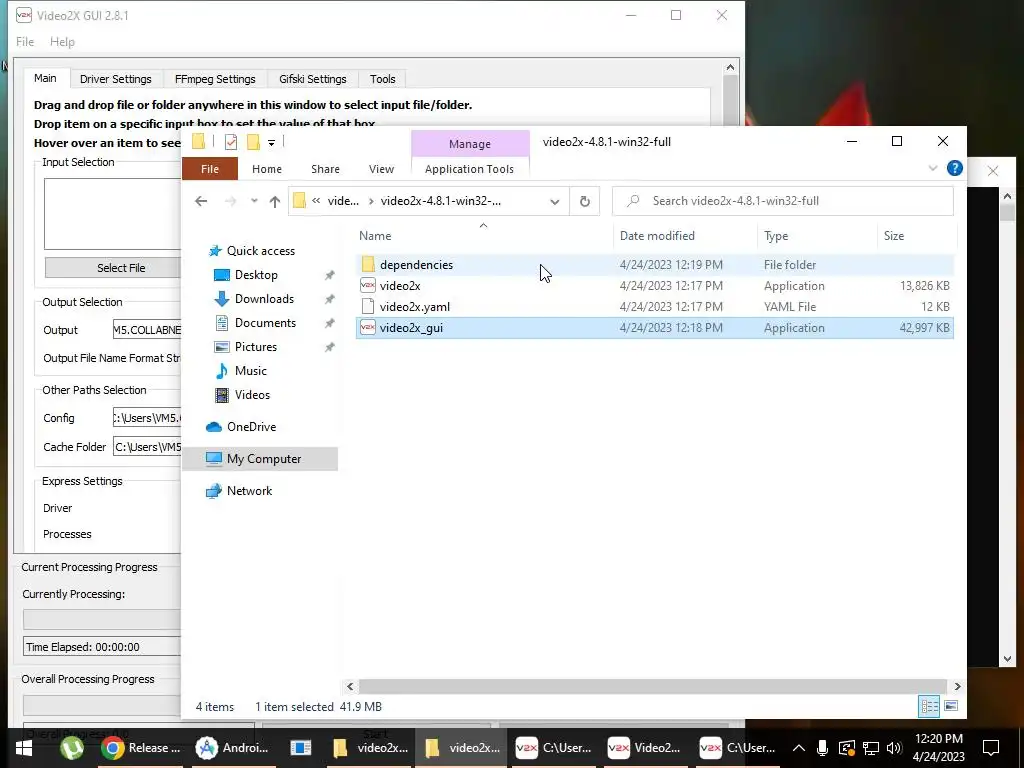Open the Home ribbon tab
This screenshot has height=768, width=1024.
click(x=266, y=168)
